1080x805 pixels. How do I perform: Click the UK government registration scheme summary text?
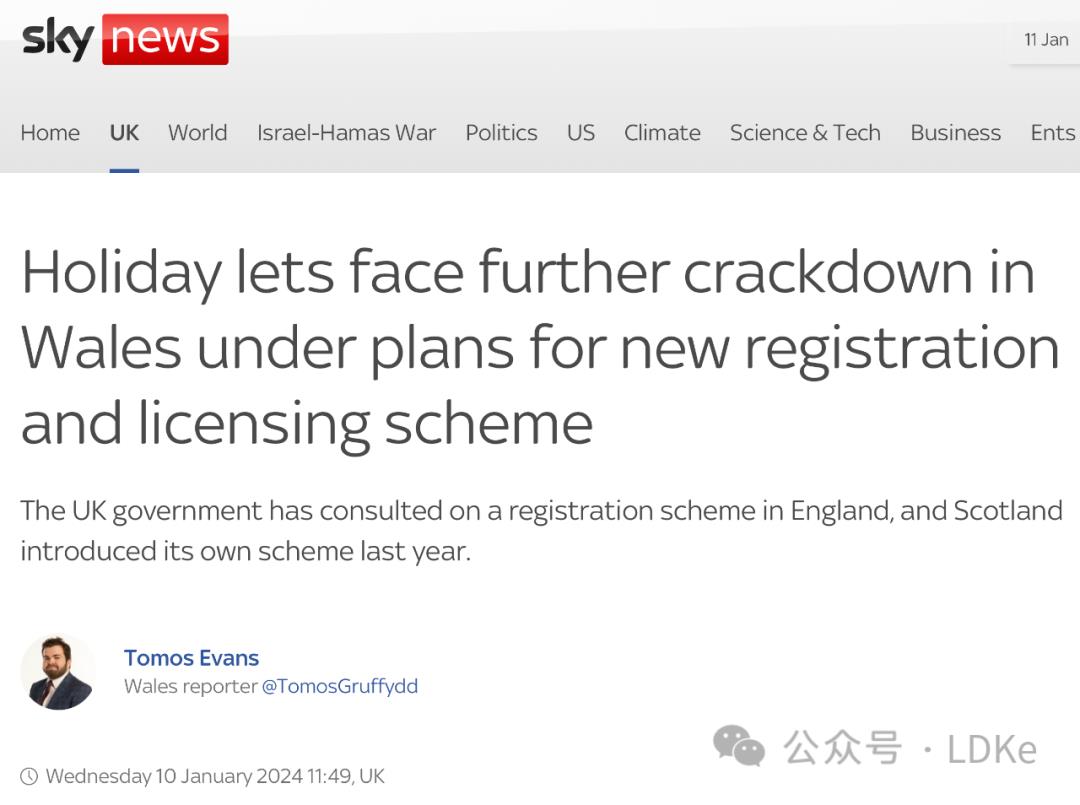tap(540, 530)
